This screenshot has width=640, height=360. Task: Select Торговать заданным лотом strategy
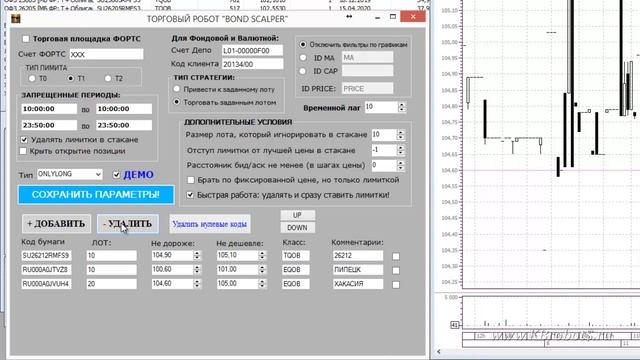point(176,102)
